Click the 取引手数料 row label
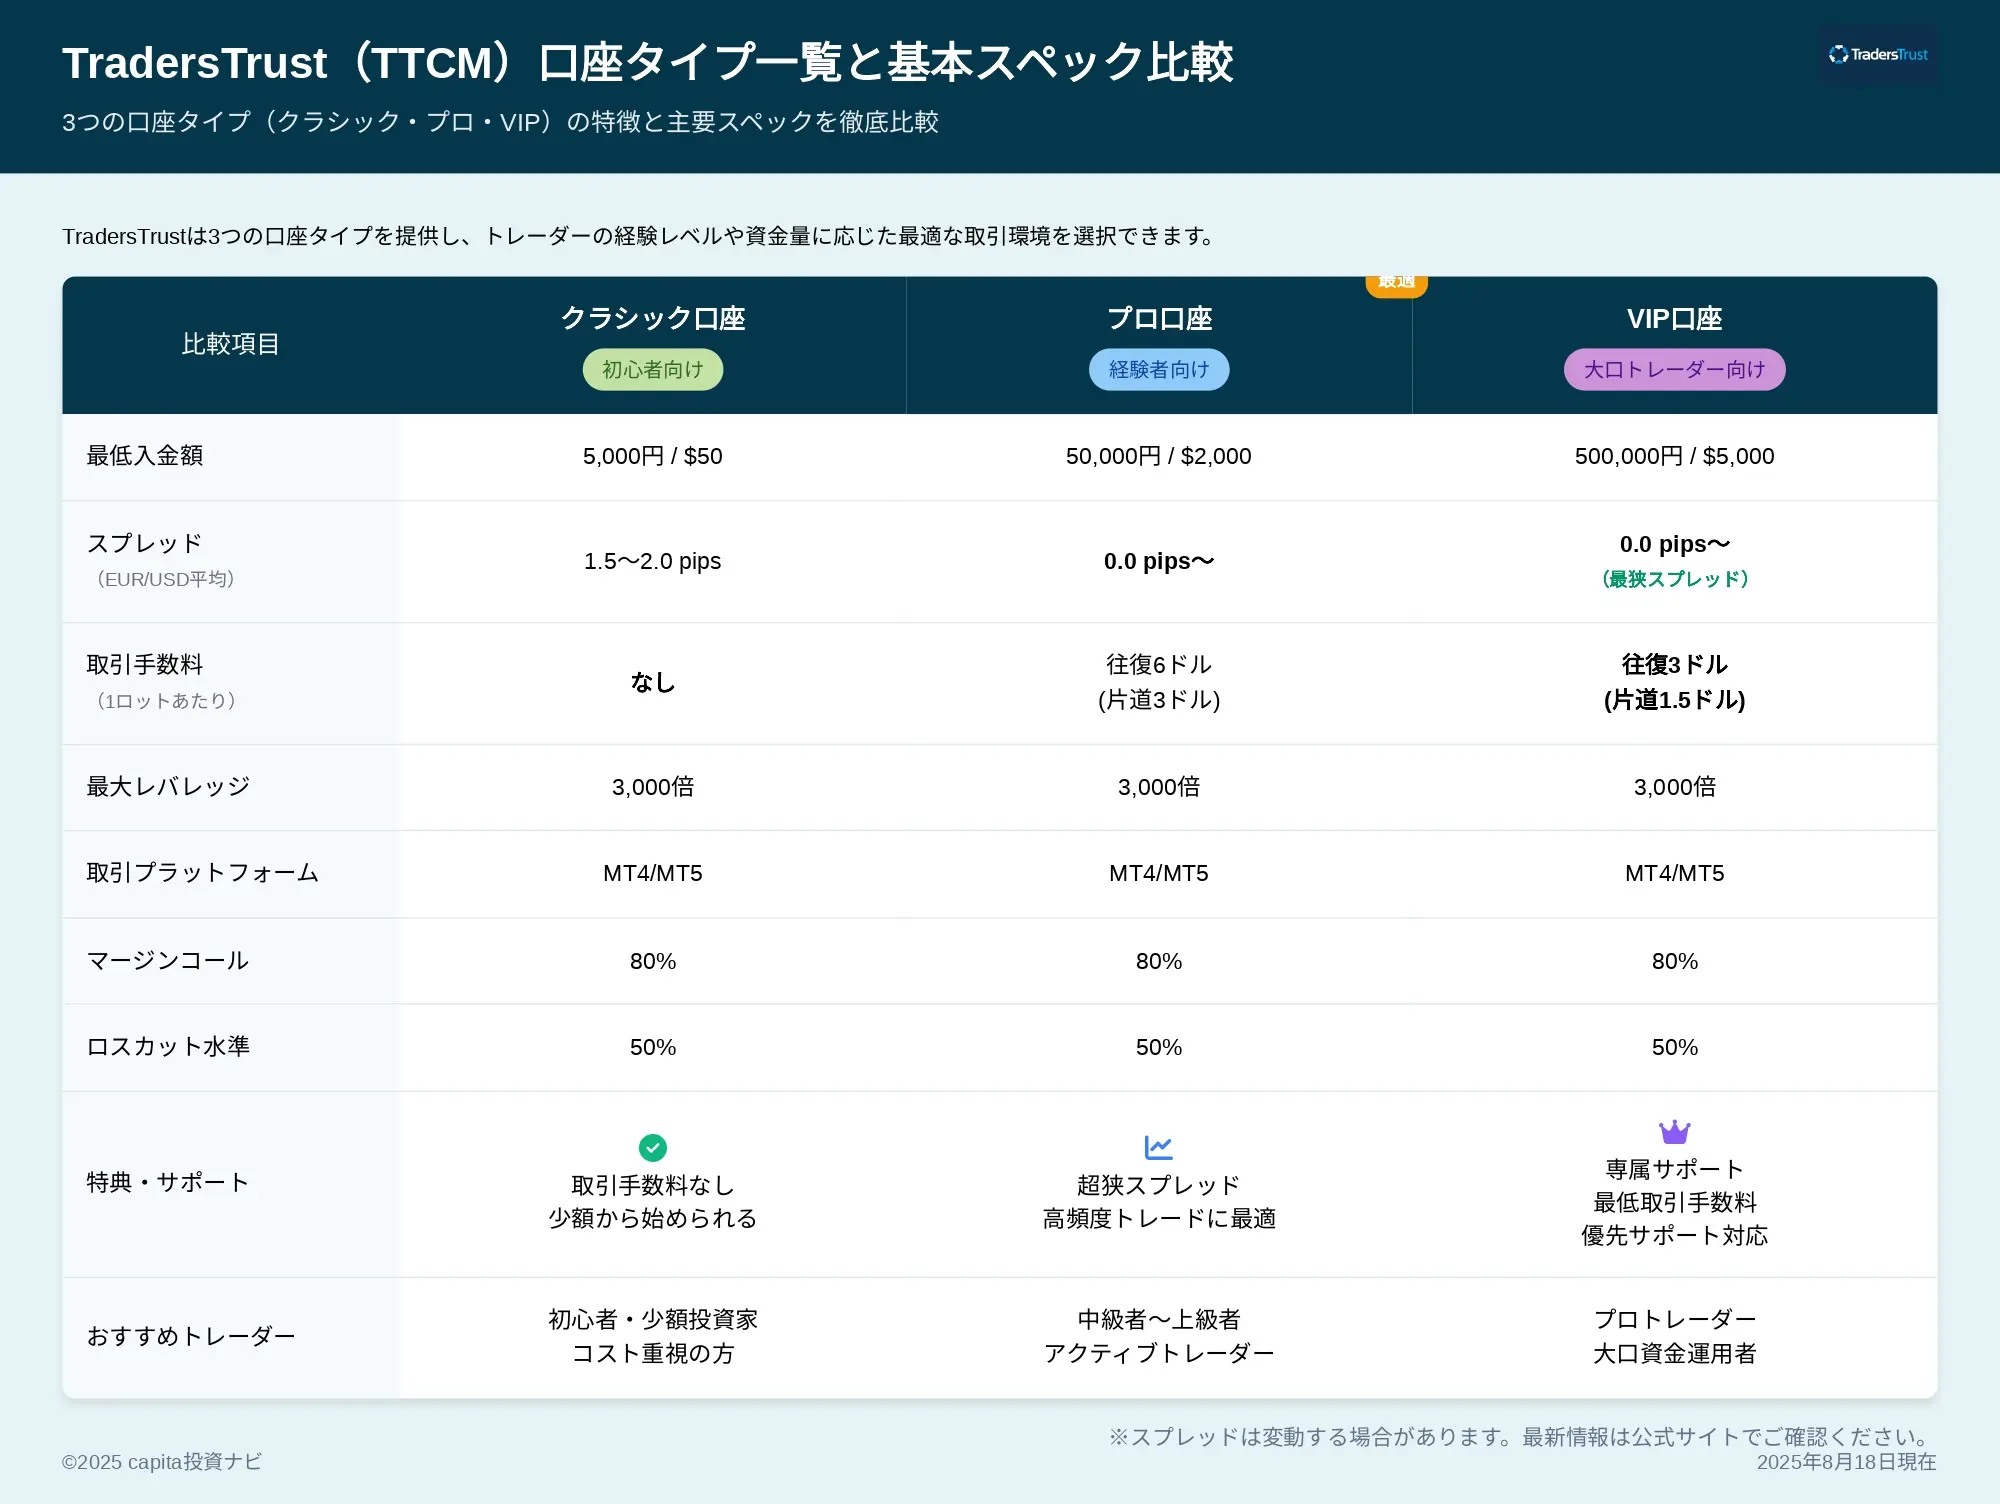The image size is (2000, 1504). [145, 664]
